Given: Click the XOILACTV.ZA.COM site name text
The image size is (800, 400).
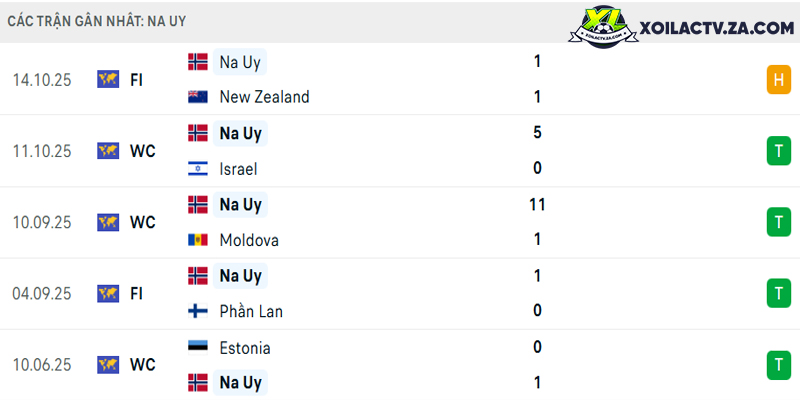Looking at the screenshot, I should tap(717, 29).
